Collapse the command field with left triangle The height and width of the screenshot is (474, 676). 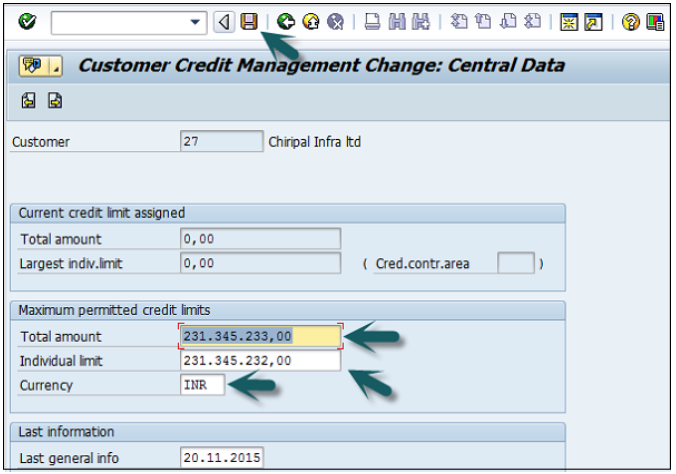225,21
